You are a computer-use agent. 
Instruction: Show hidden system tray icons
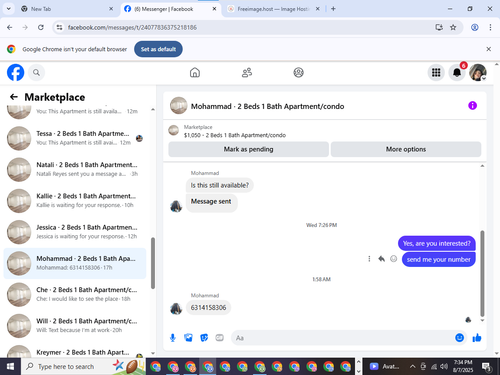click(x=412, y=367)
